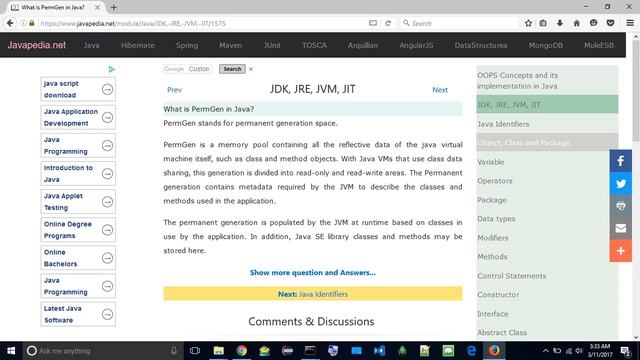The width and height of the screenshot is (640, 360).
Task: Select OOPS Concepts sidebar item
Action: pos(547,80)
